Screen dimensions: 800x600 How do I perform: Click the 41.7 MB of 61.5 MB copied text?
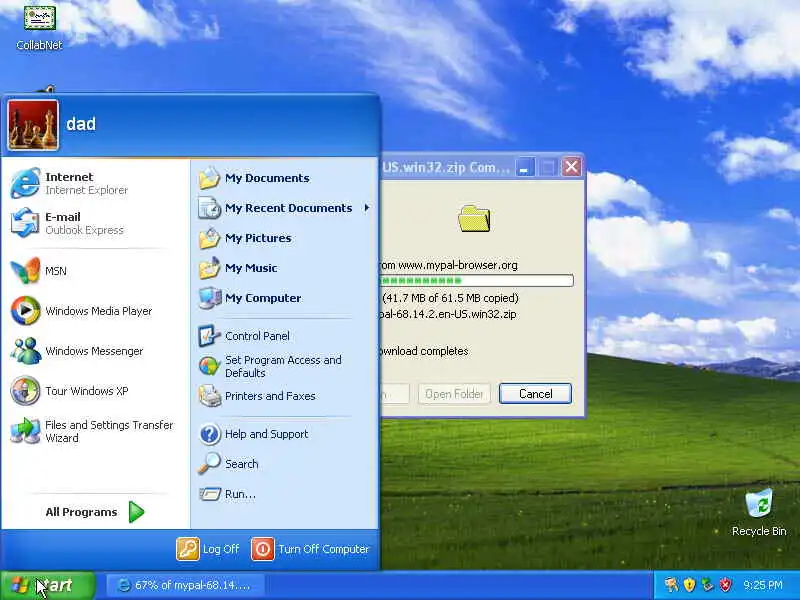[x=451, y=298]
